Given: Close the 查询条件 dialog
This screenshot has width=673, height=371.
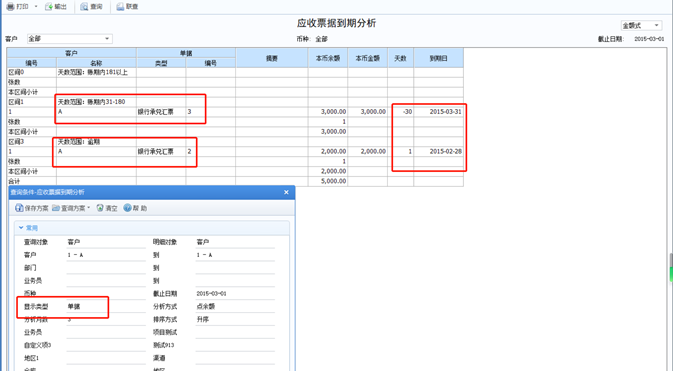Looking at the screenshot, I should [286, 192].
